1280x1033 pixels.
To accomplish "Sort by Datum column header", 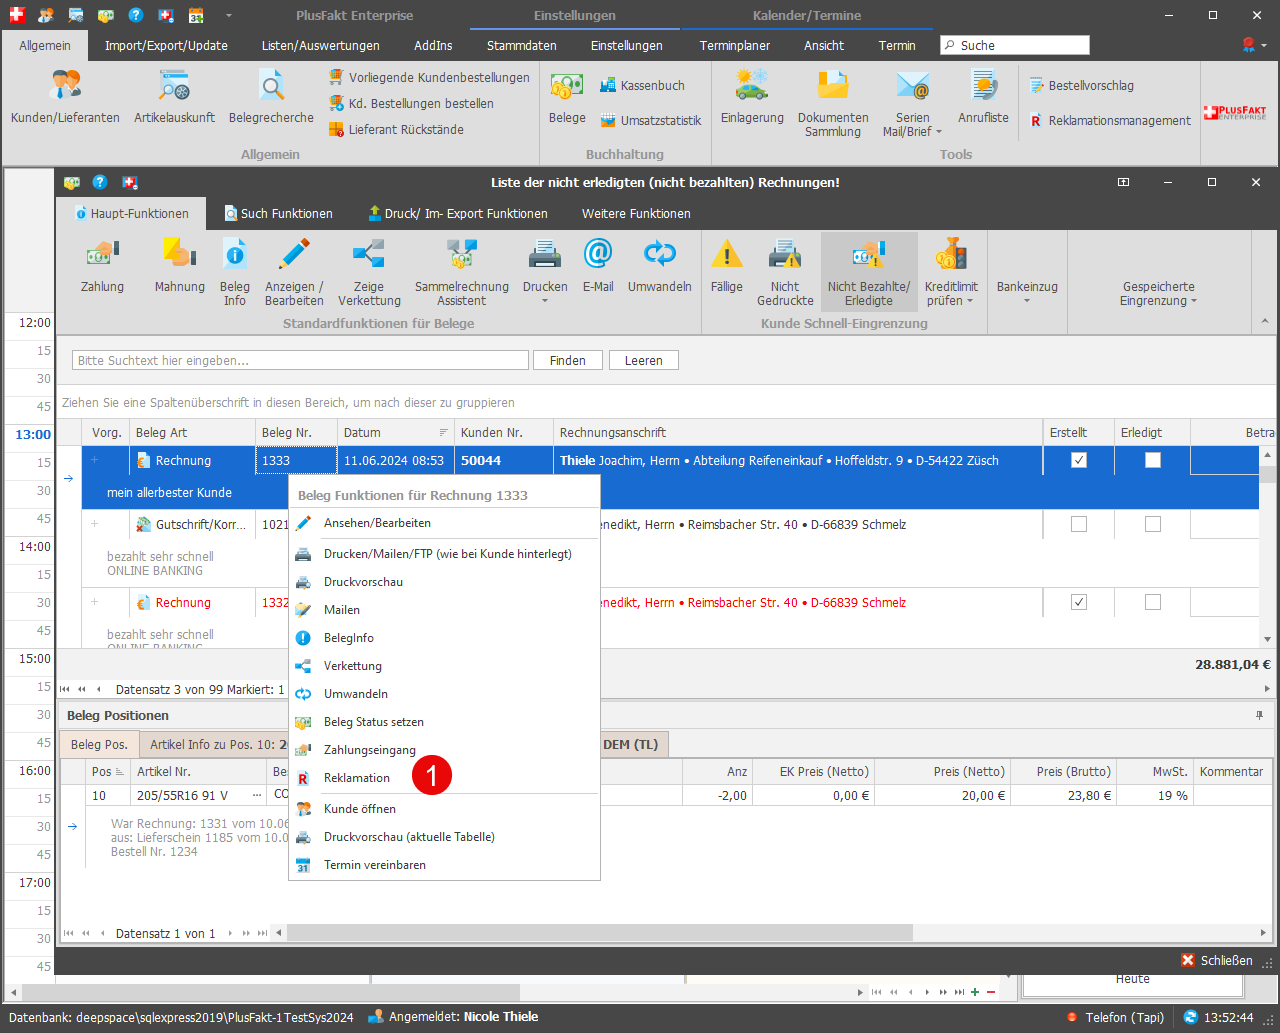I will point(396,432).
